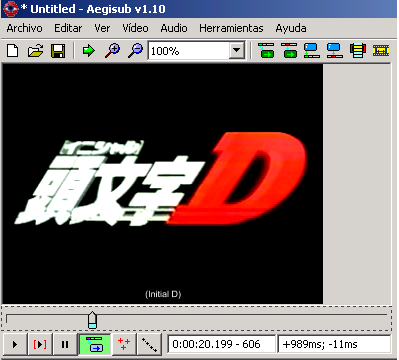Viewport: 399px width, 360px height.
Task: Click the video seek slider handle
Action: coord(92,320)
